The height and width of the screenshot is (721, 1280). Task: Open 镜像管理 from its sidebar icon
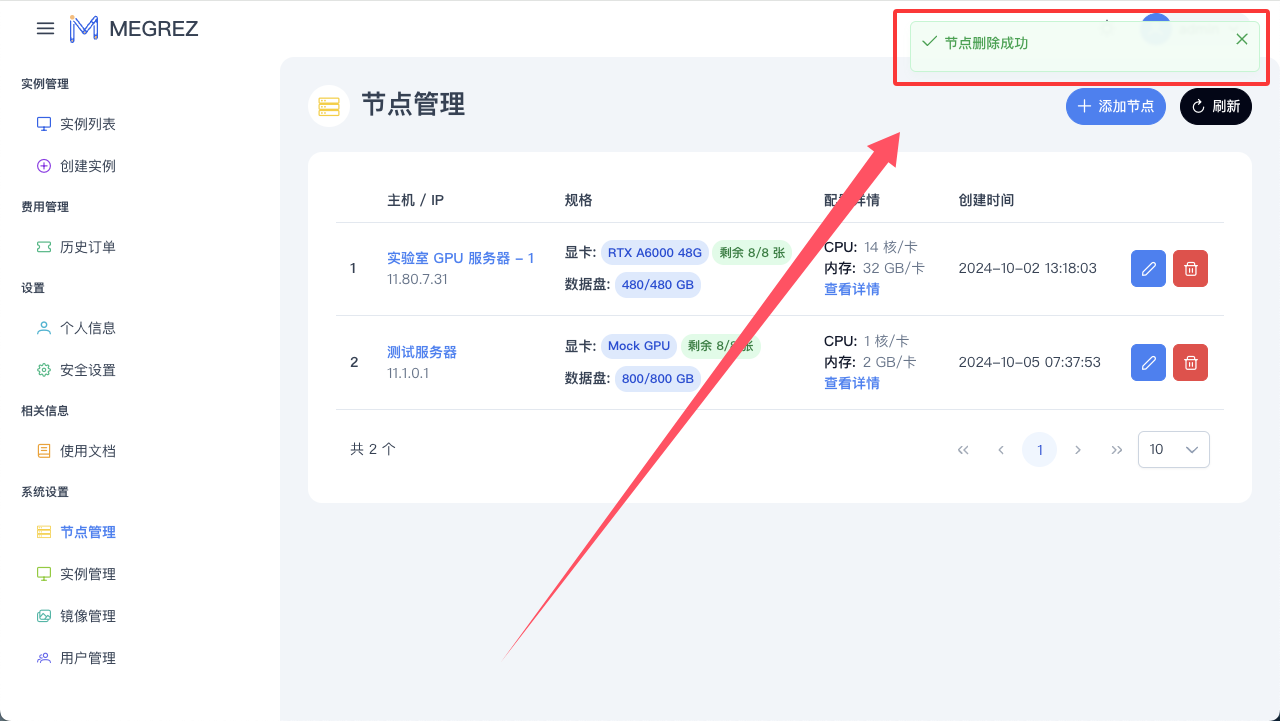coord(42,615)
